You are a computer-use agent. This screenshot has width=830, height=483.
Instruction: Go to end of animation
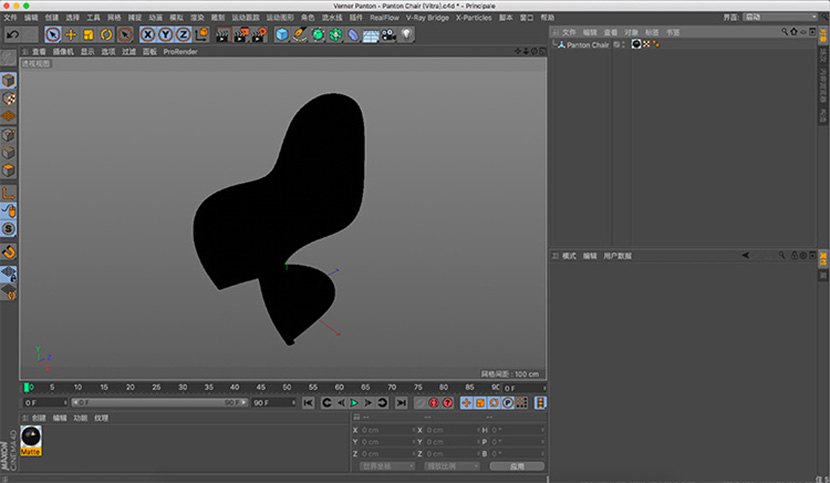tap(401, 403)
